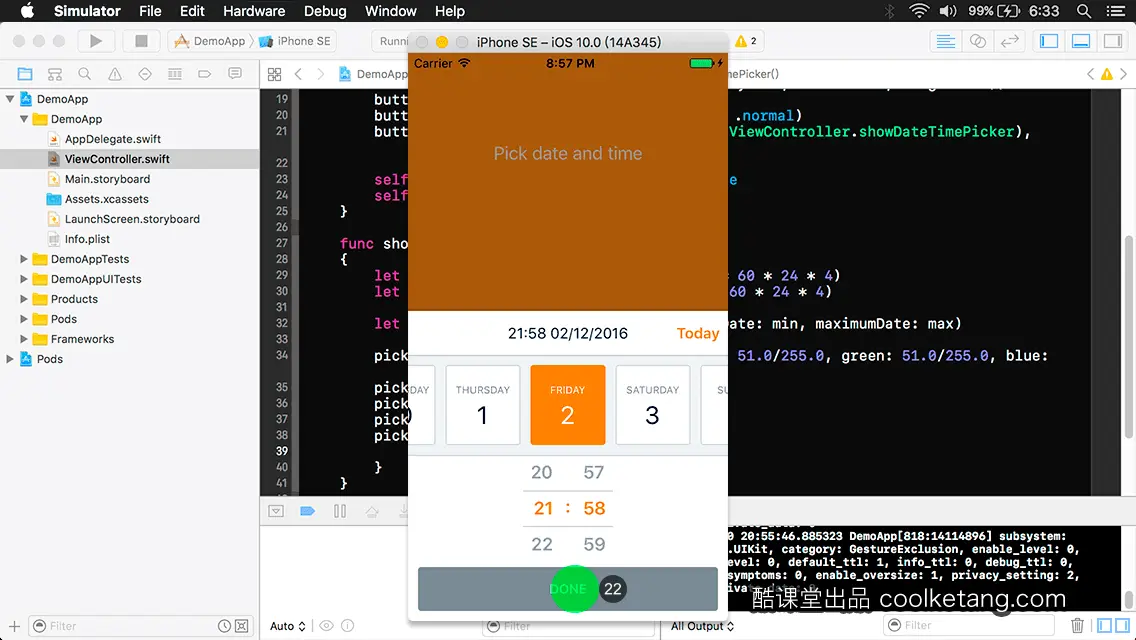1136x640 pixels.
Task: Collapse the DemoApp project root
Action: (x=10, y=99)
